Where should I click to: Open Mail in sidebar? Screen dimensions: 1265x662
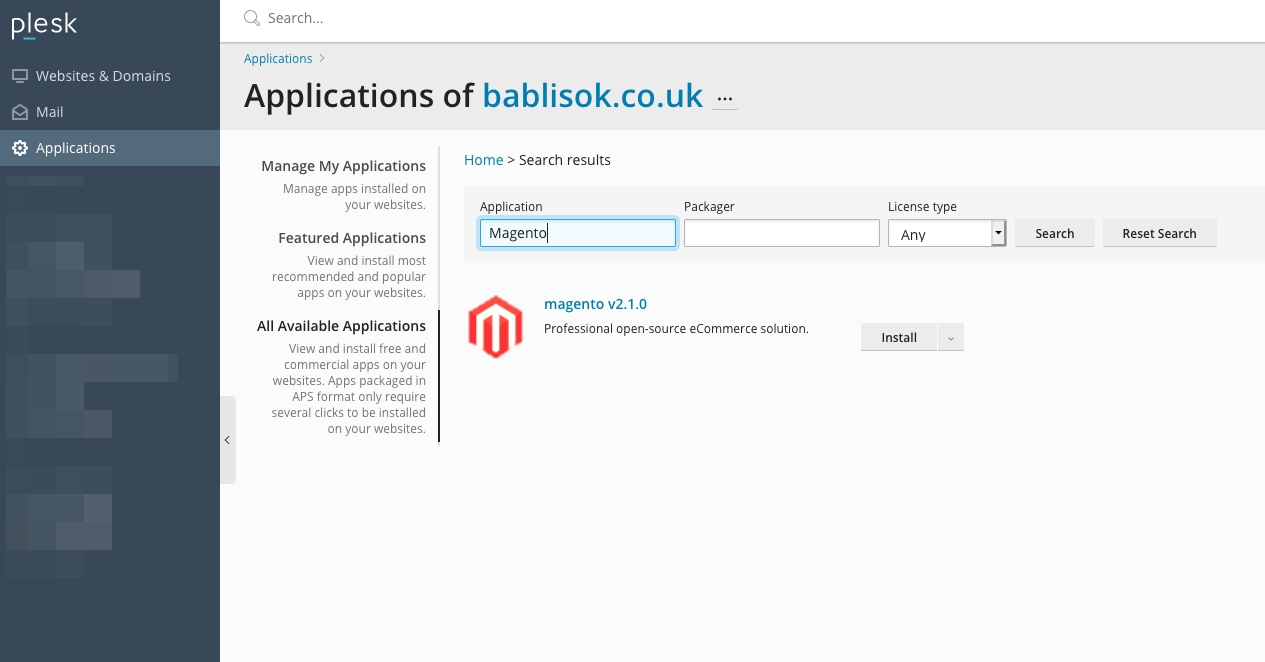pos(50,112)
